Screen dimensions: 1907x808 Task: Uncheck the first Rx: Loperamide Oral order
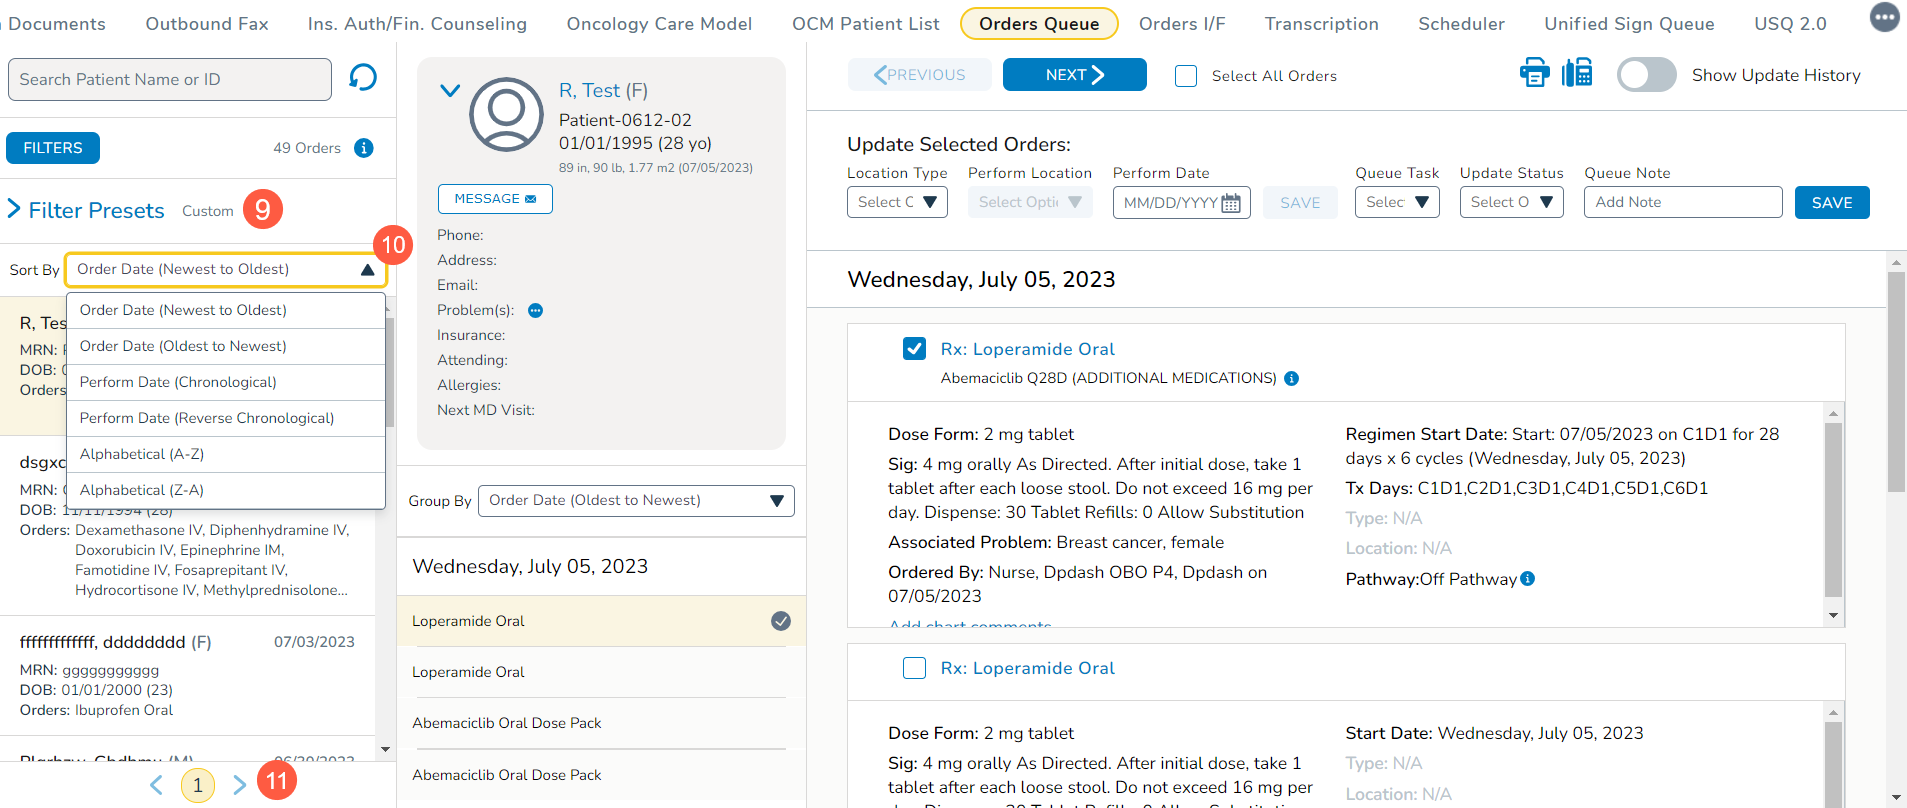[x=914, y=349]
